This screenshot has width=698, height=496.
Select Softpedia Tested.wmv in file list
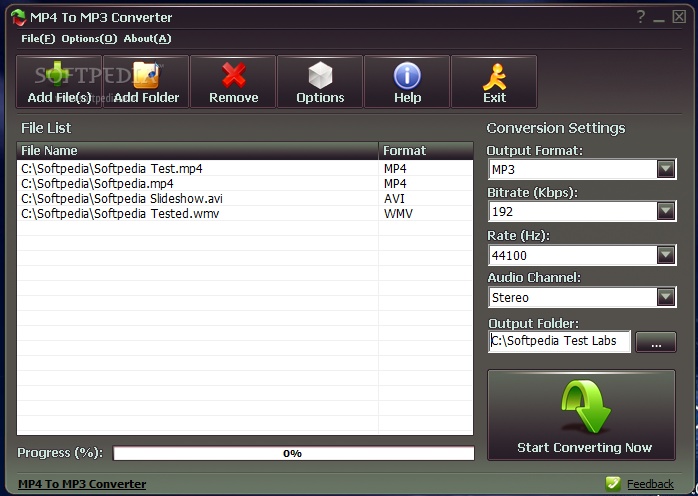click(x=245, y=214)
